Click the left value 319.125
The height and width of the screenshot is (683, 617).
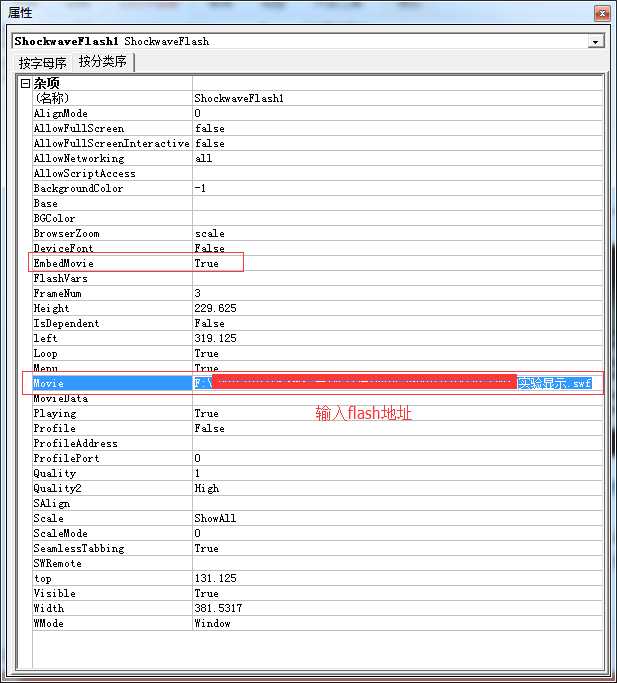pos(215,338)
